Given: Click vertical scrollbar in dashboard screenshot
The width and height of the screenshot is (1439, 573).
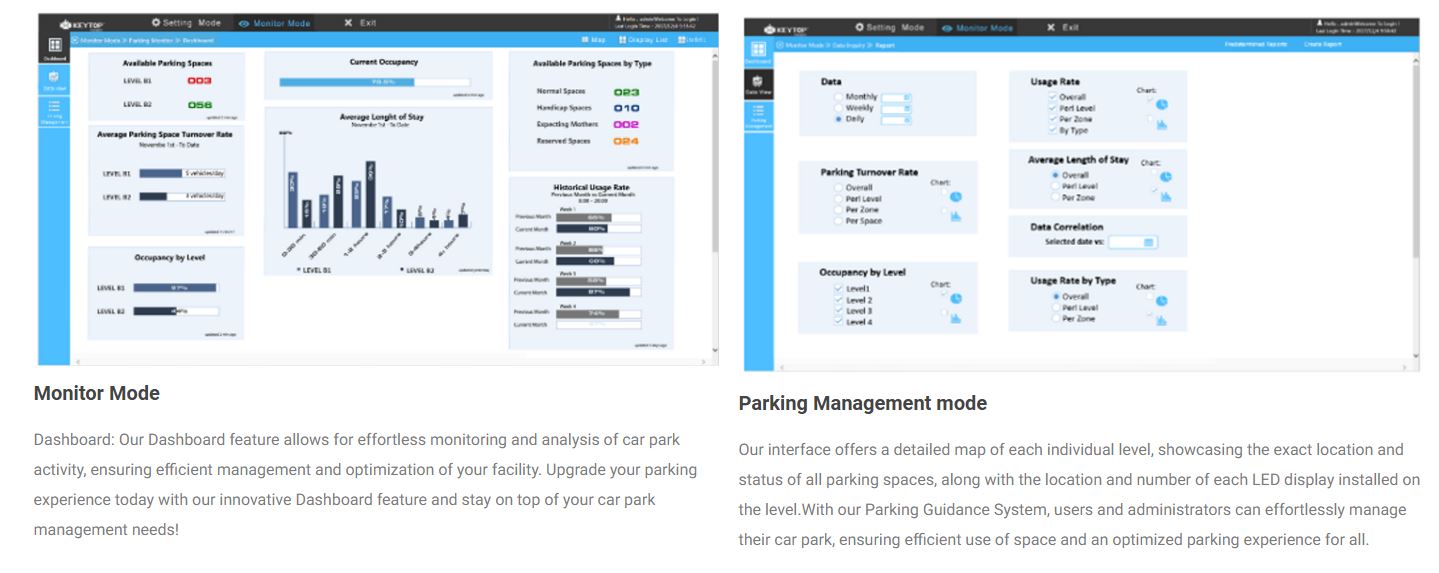Looking at the screenshot, I should coord(714,200).
